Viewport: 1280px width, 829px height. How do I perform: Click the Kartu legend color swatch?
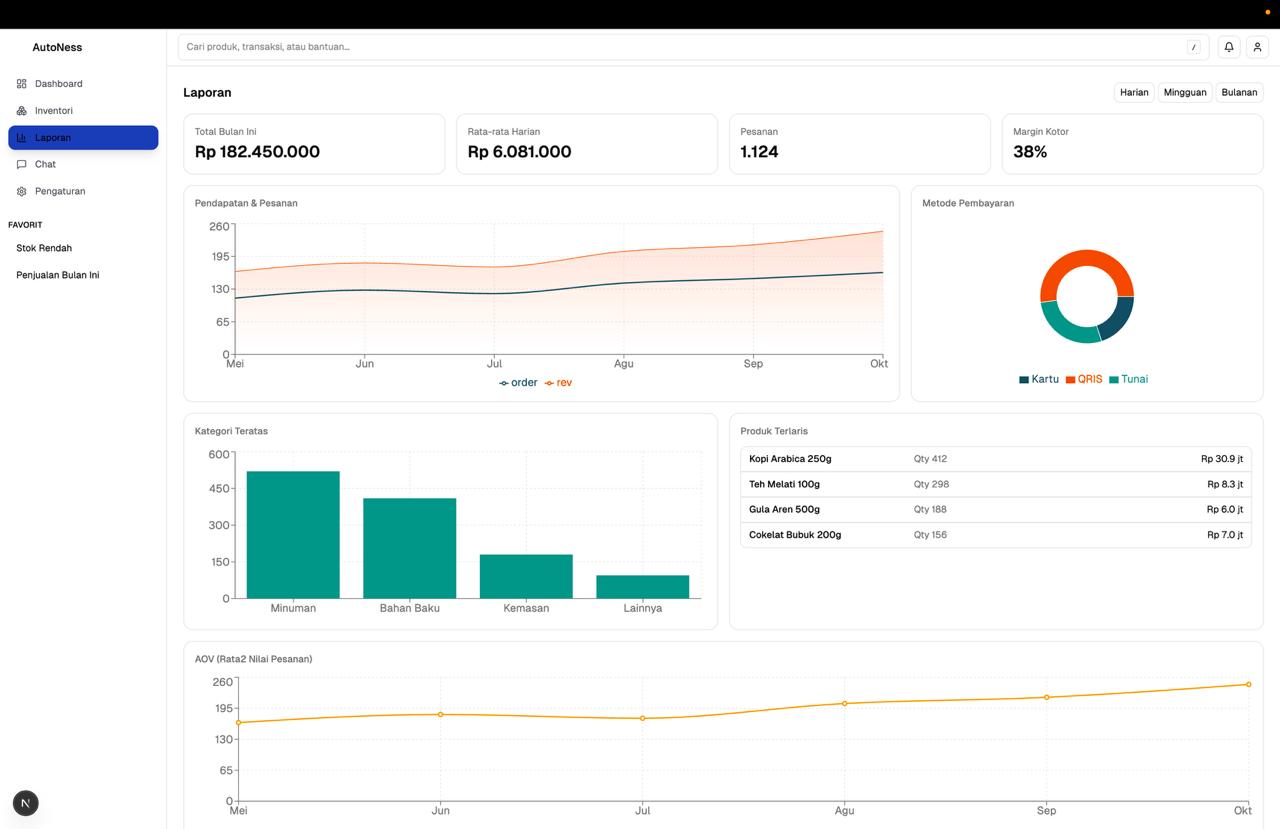pos(1024,380)
